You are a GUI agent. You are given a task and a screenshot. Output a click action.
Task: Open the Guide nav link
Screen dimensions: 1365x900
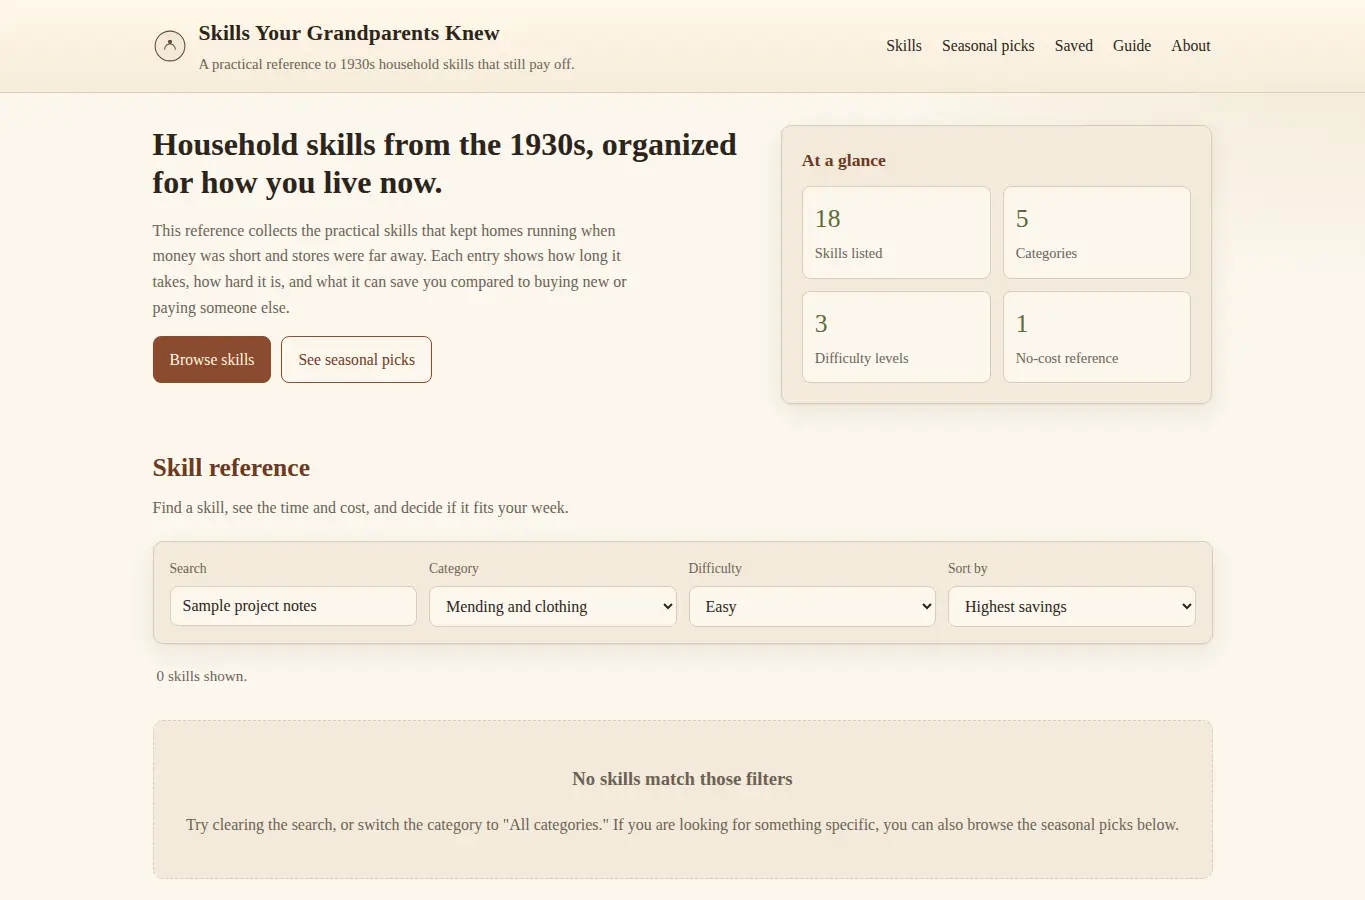[1132, 46]
